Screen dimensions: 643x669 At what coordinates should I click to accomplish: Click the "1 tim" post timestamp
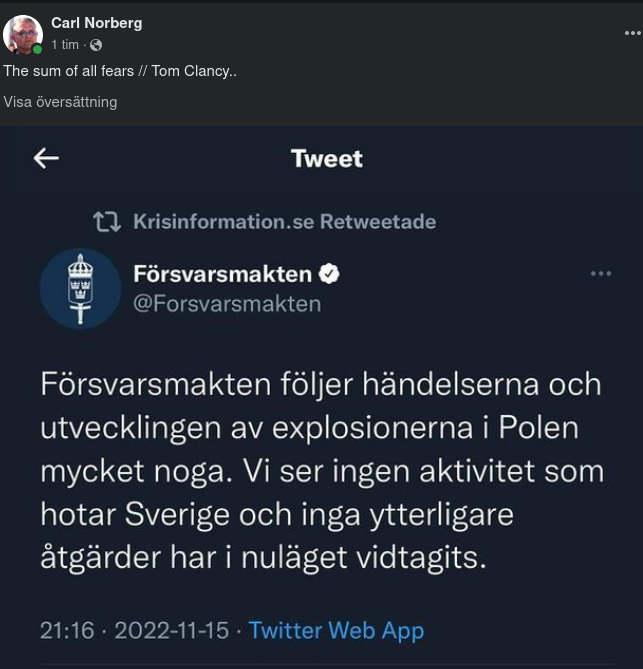[x=65, y=45]
